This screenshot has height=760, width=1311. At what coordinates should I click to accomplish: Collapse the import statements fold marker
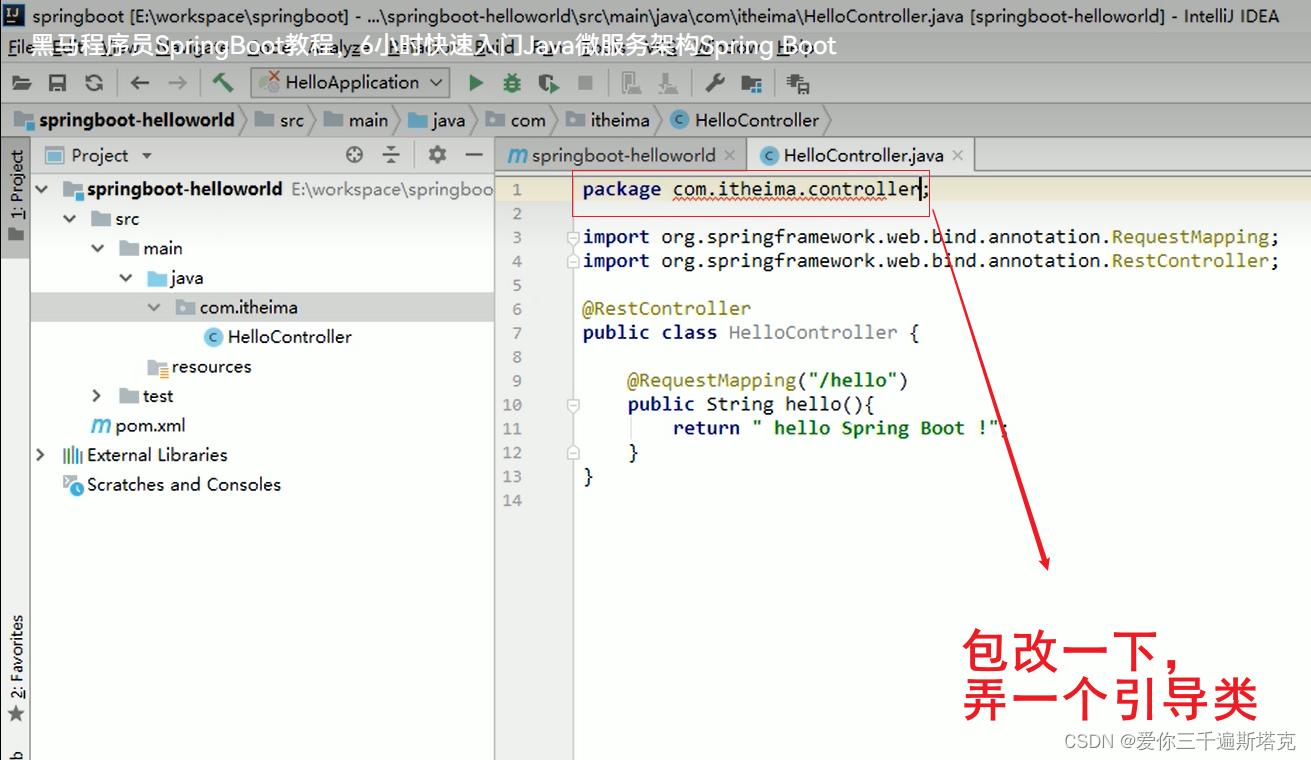[x=573, y=237]
